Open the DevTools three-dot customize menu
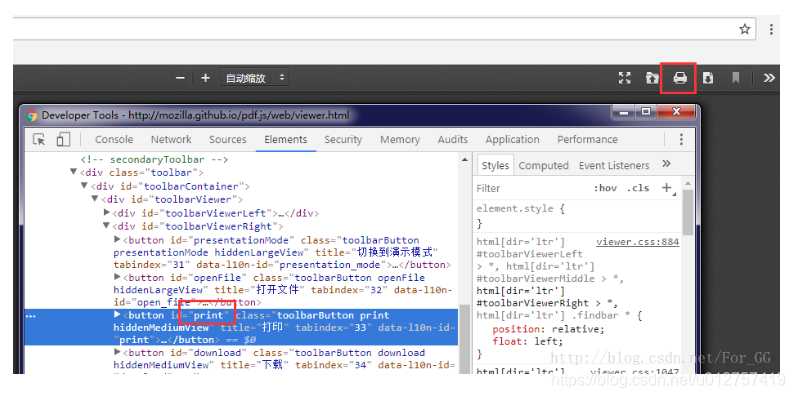The width and height of the screenshot is (795, 398). [681, 139]
